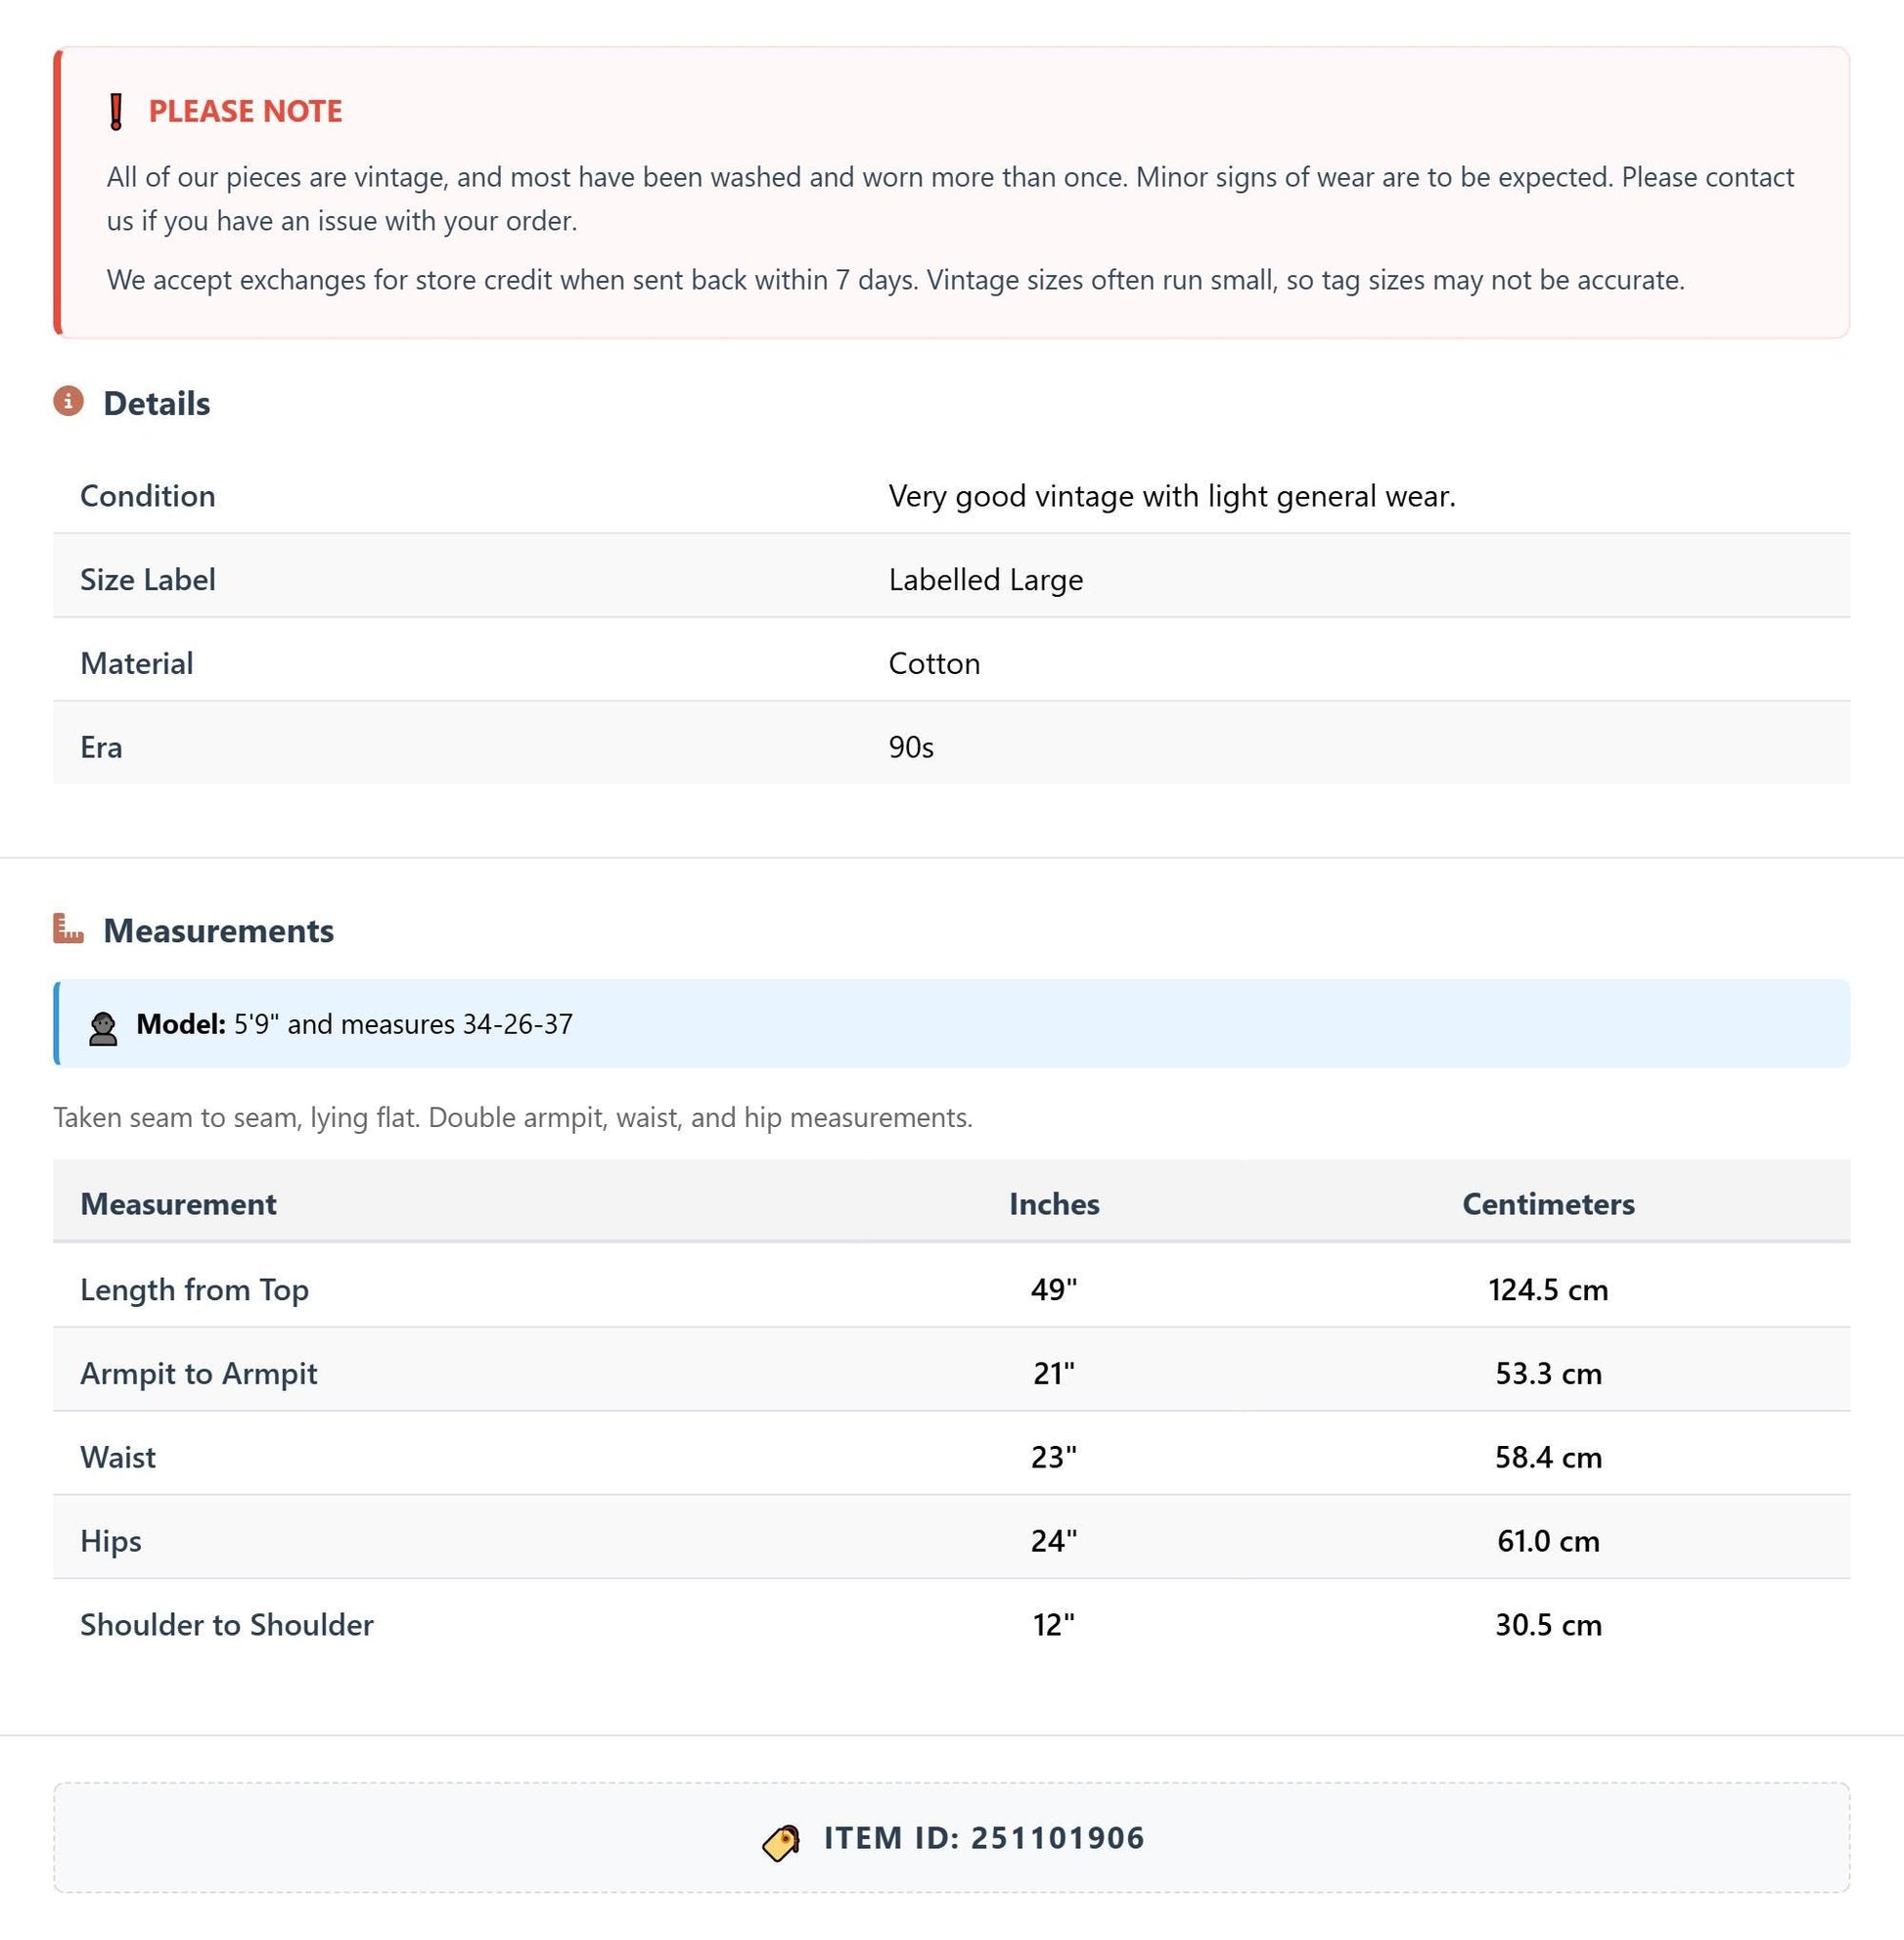Click the 53.3 cm armpit value
1904x1940 pixels.
coord(1548,1373)
